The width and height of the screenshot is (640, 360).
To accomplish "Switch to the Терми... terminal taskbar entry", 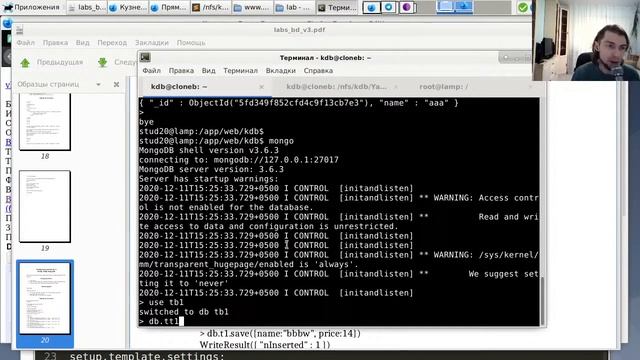I will pyautogui.click(x=337, y=7).
